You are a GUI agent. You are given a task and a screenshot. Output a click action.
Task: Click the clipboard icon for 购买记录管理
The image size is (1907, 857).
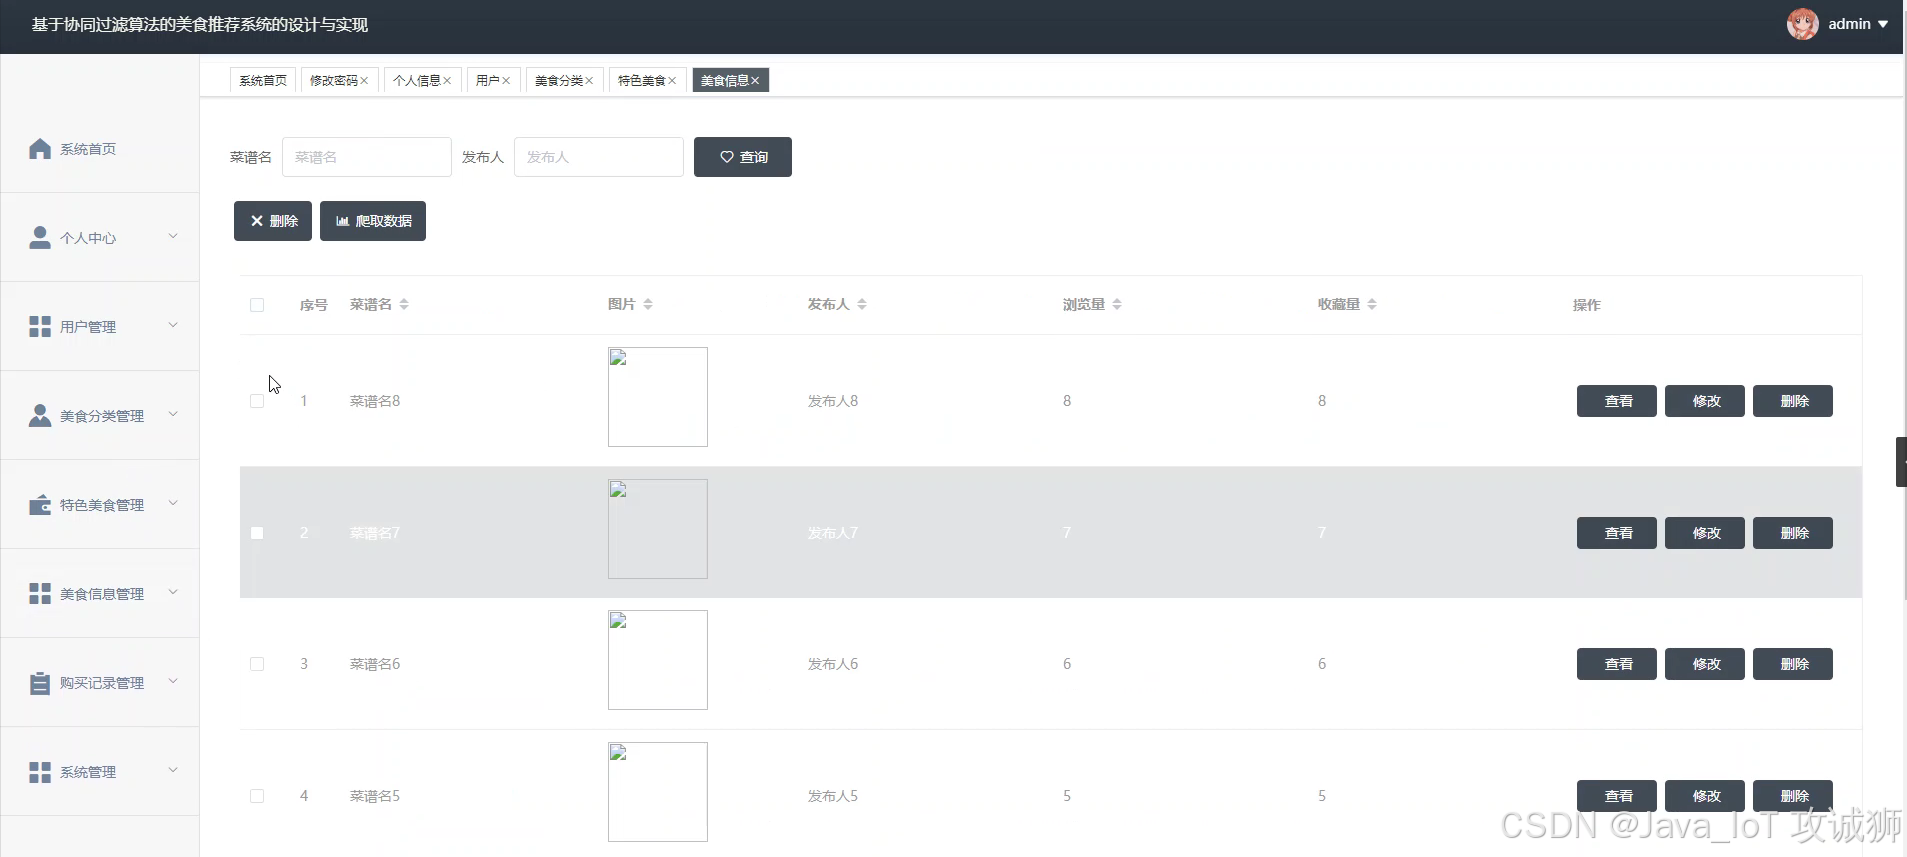[40, 683]
